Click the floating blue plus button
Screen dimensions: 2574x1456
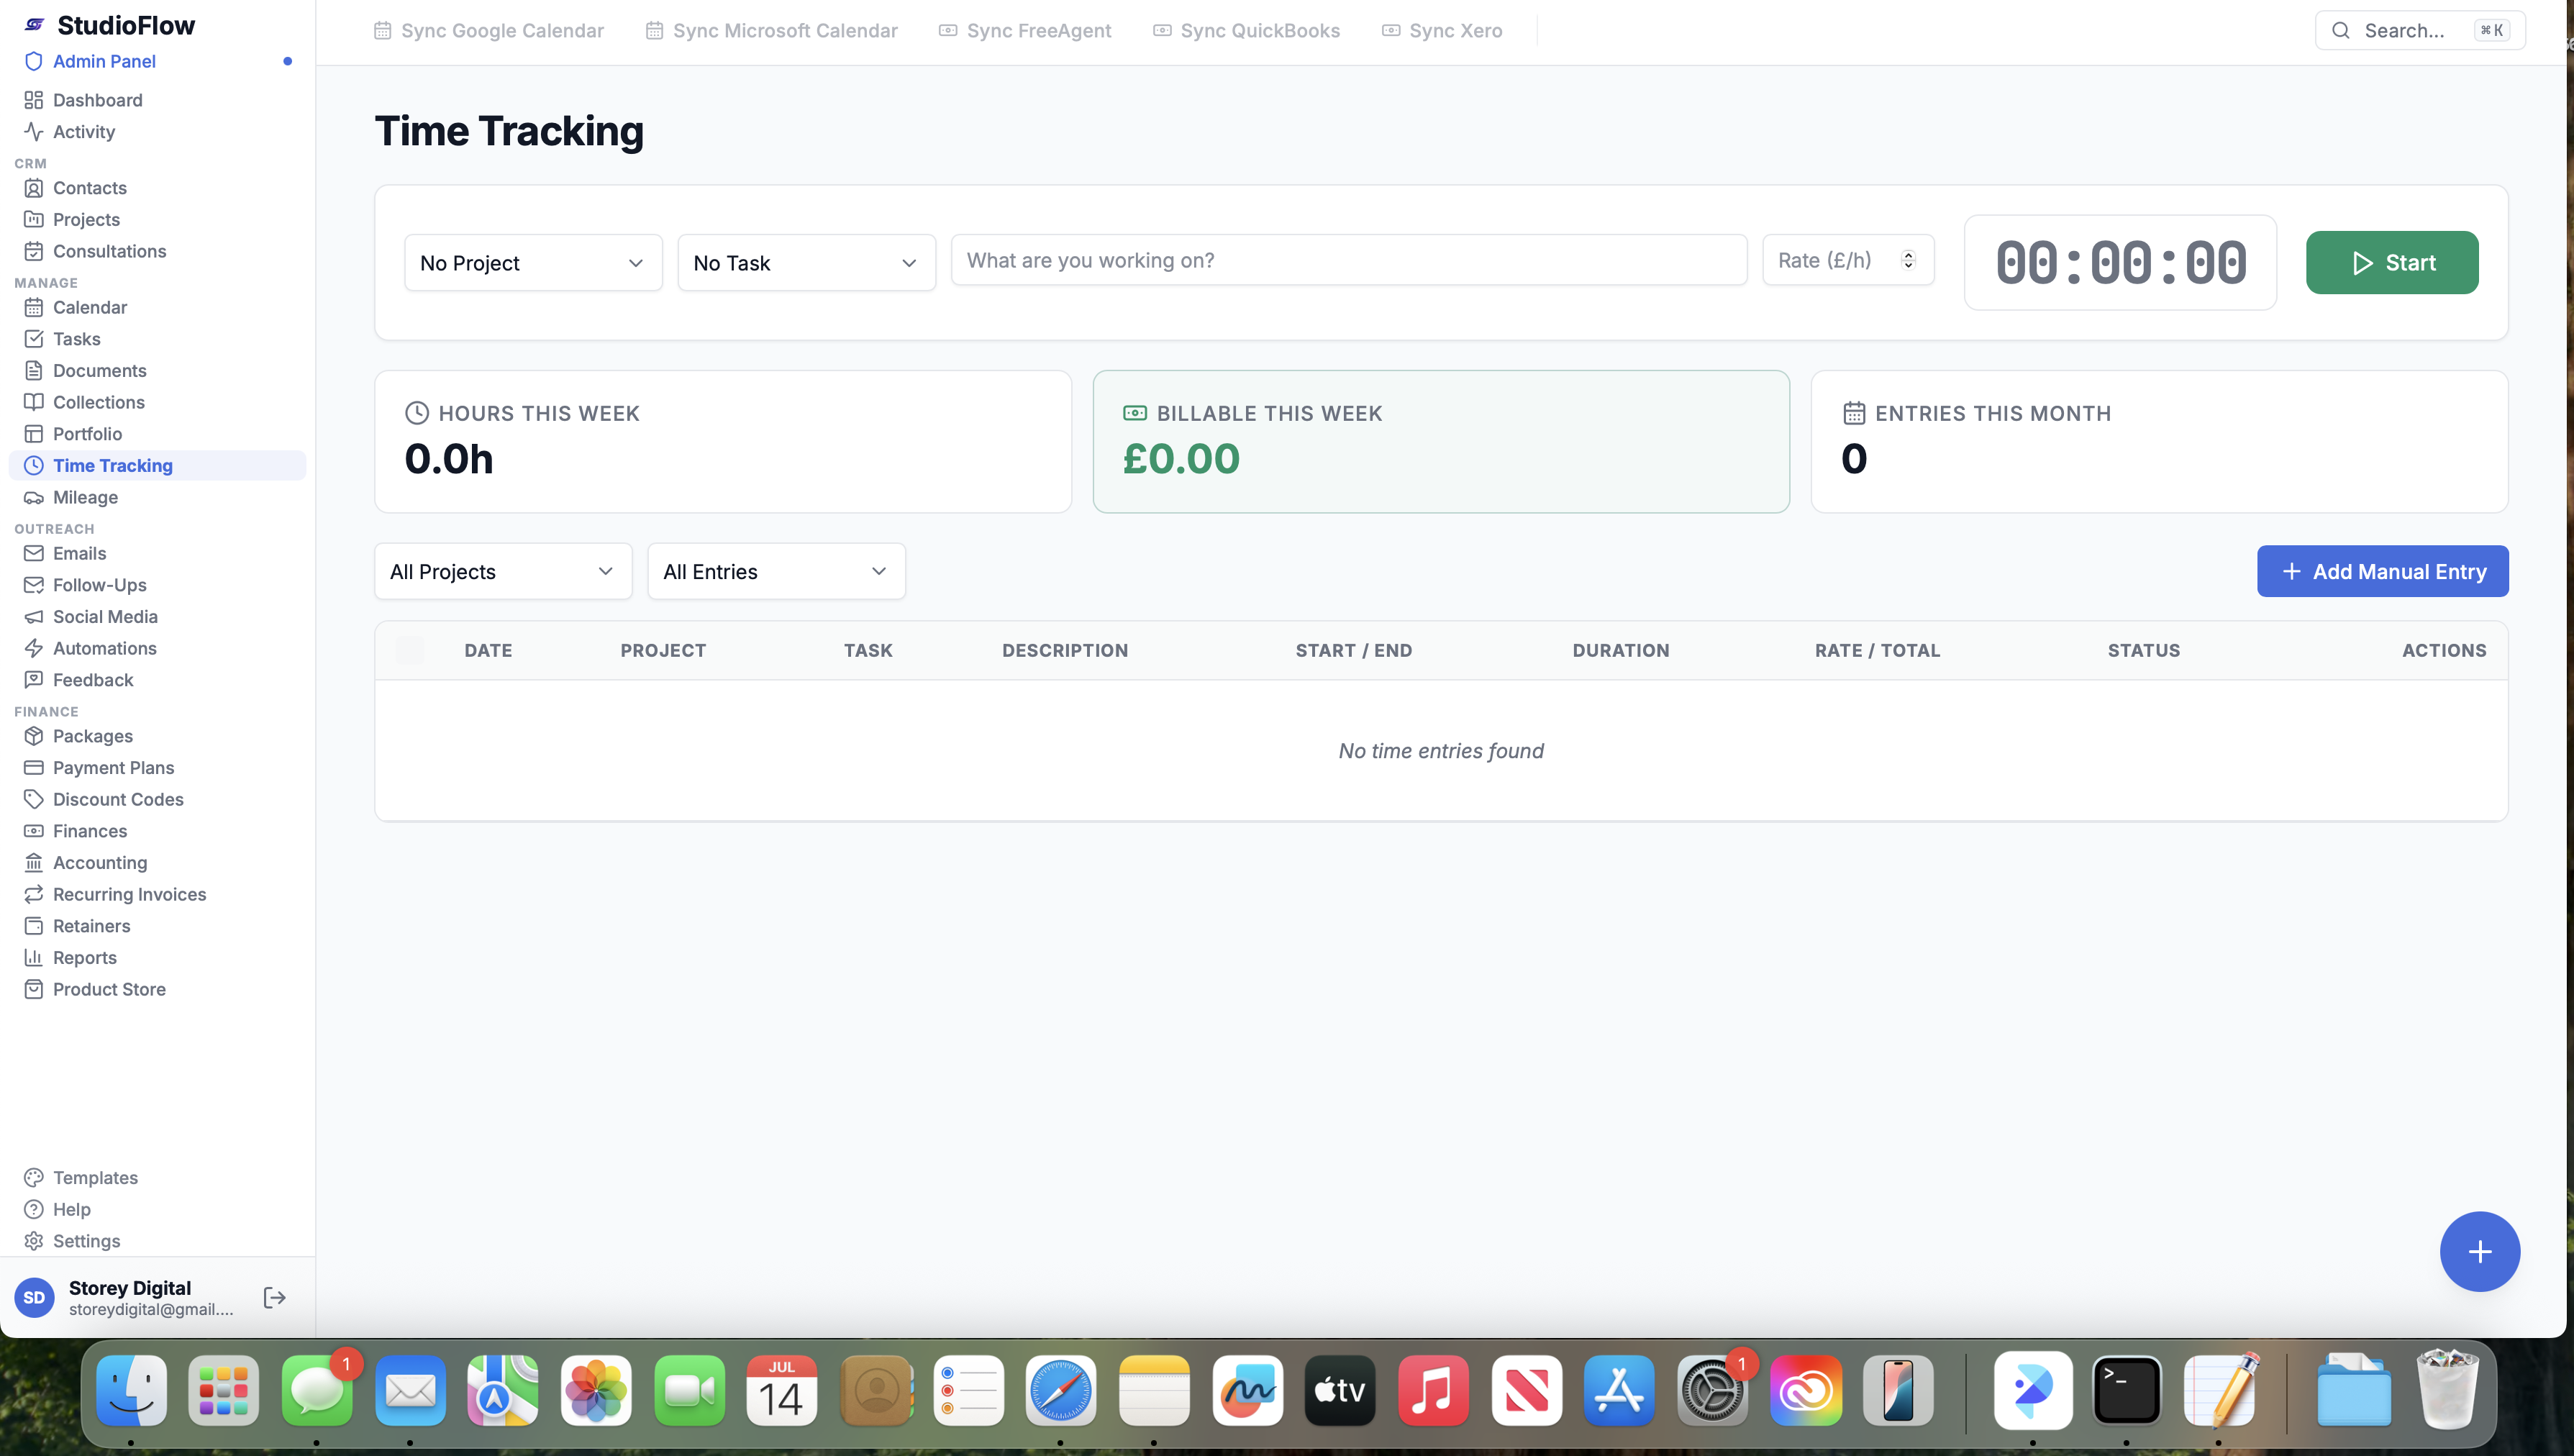point(2479,1251)
